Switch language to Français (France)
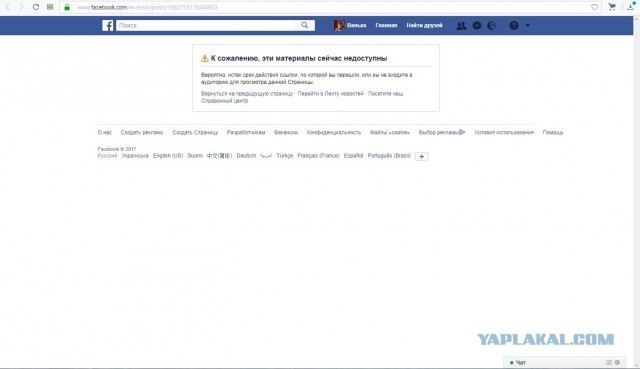Screen dimensions: 640x369 (318, 156)
